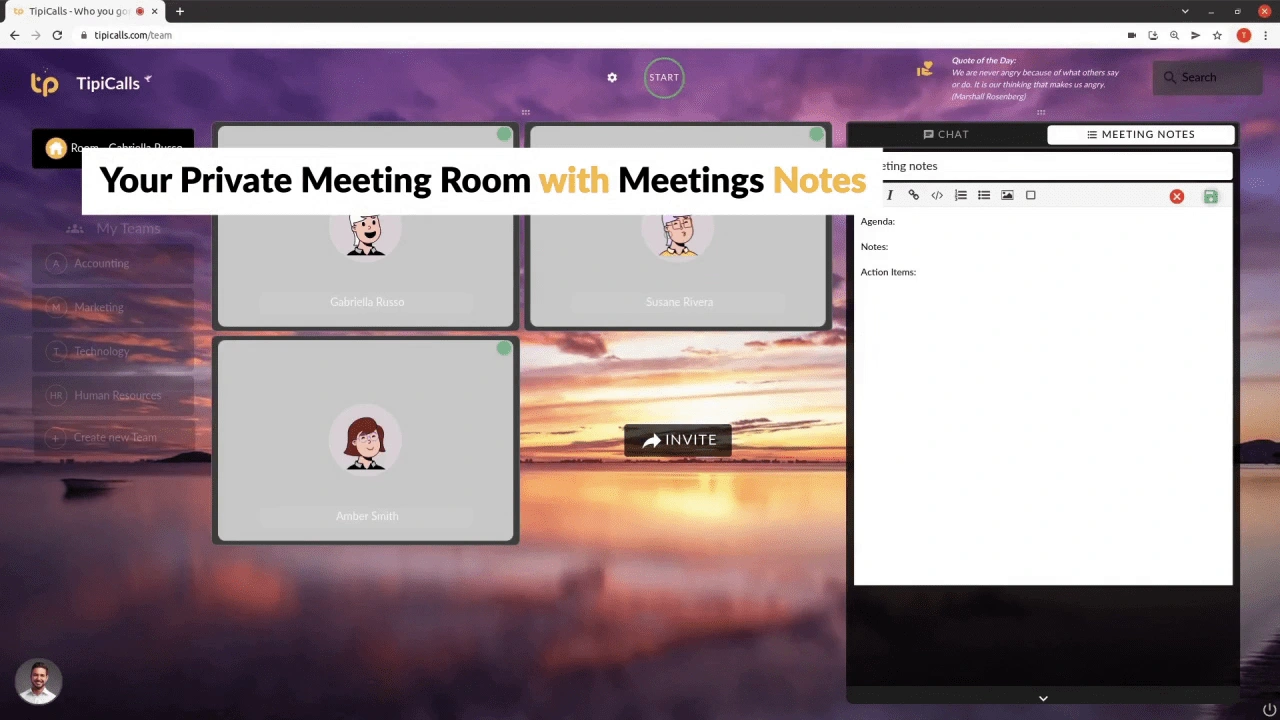
Task: Select the Marketing team
Action: coord(113,307)
